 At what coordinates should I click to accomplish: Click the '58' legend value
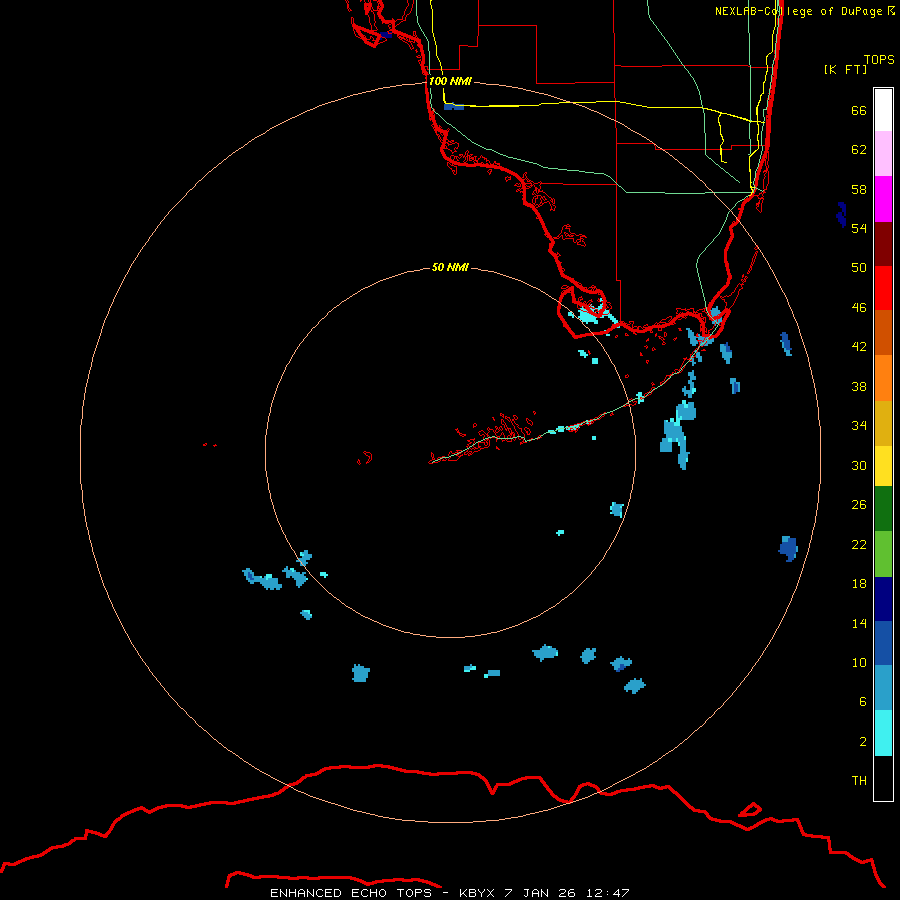tap(859, 189)
